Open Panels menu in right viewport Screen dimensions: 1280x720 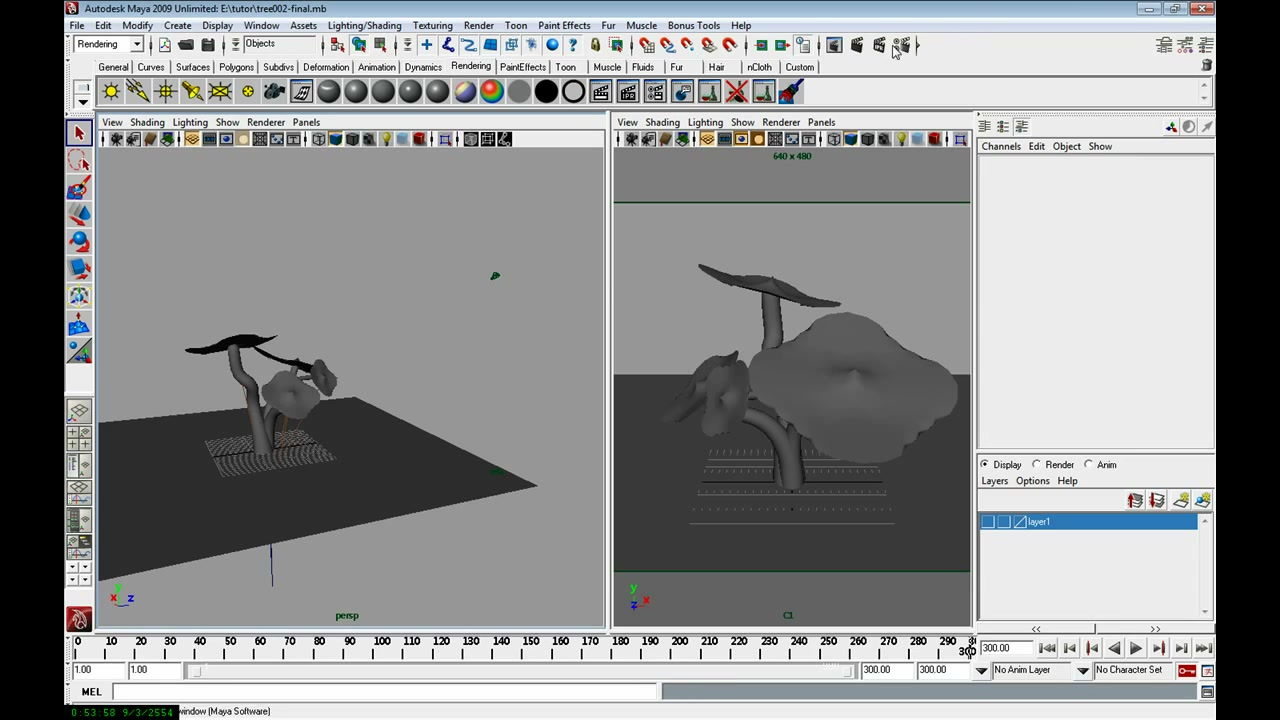[821, 122]
